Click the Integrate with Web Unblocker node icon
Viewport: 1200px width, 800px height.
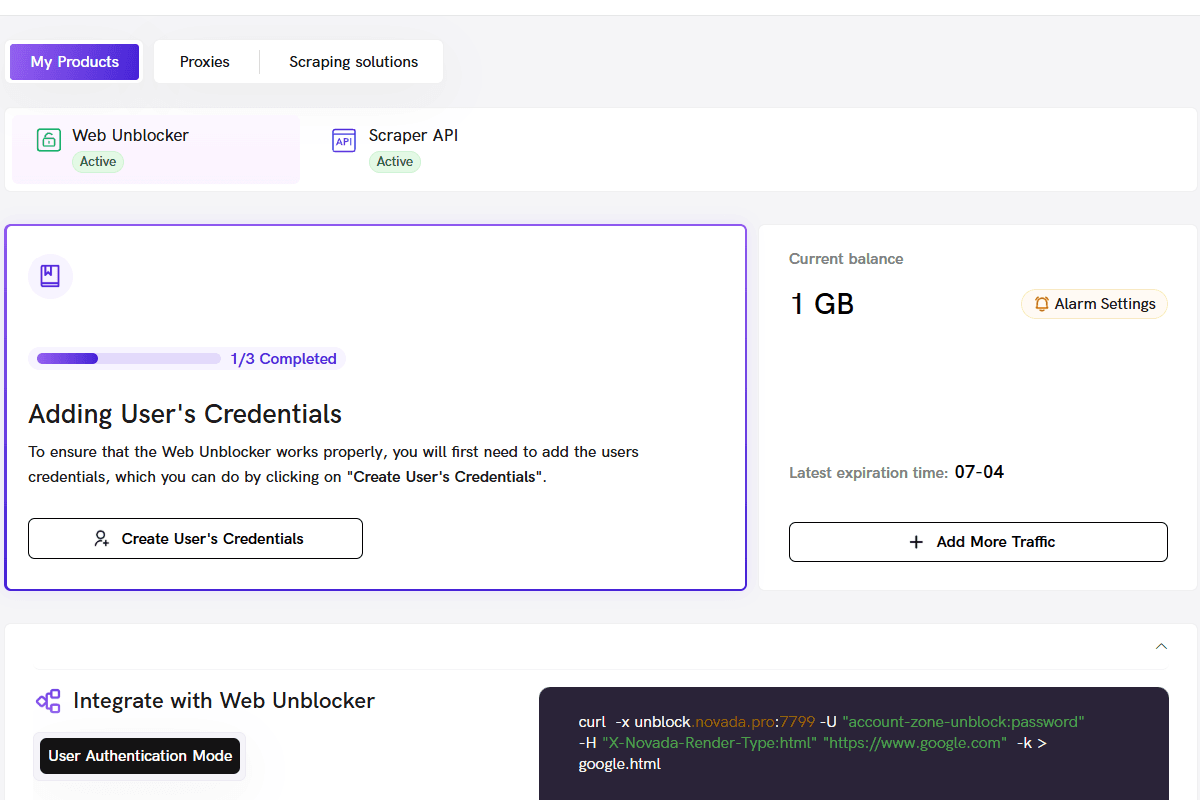48,701
